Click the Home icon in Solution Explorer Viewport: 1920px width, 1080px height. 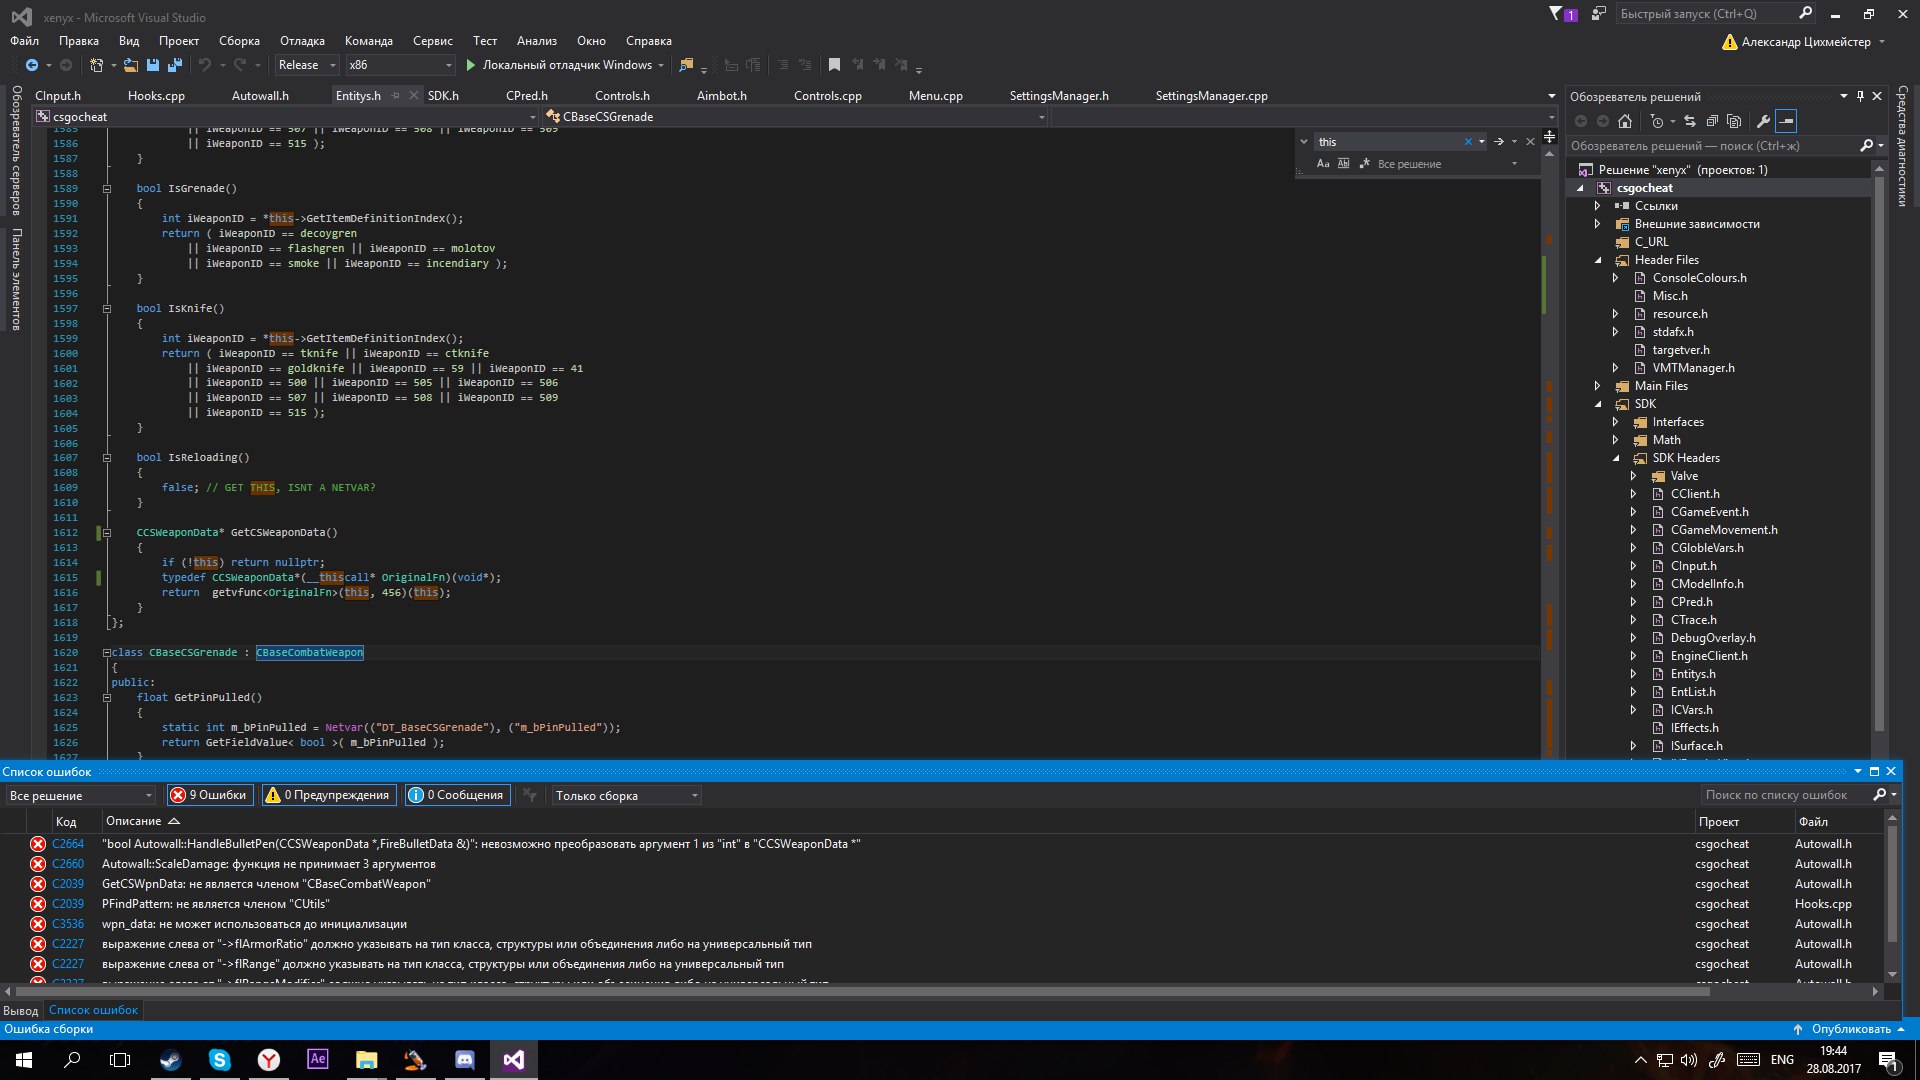pos(1625,121)
